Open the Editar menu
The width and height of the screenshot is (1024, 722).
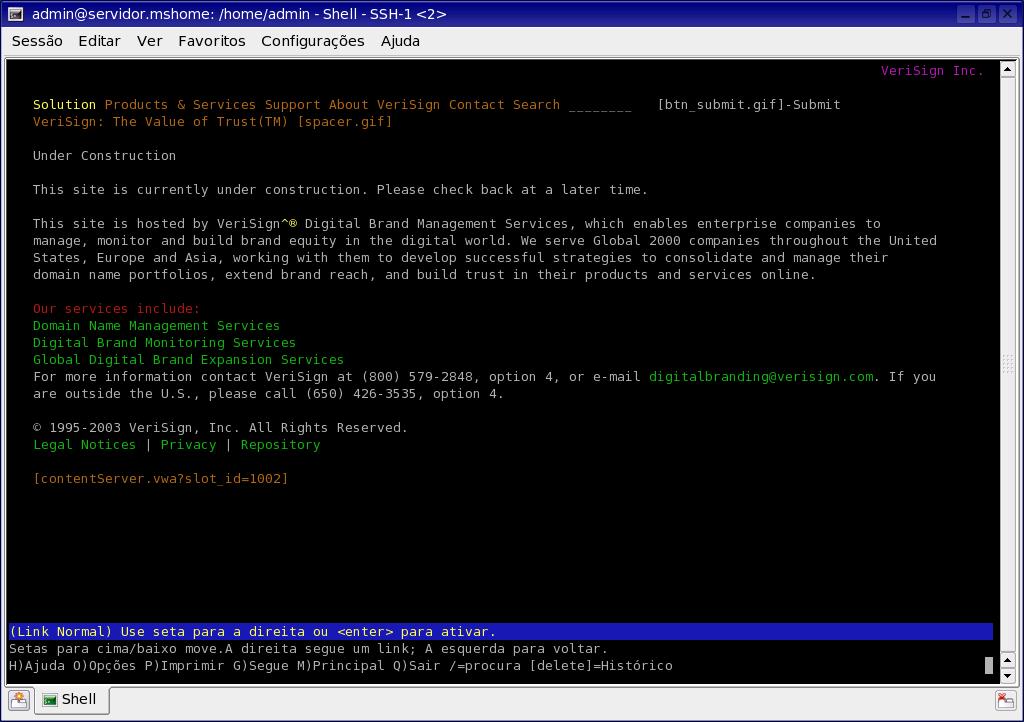tap(99, 41)
